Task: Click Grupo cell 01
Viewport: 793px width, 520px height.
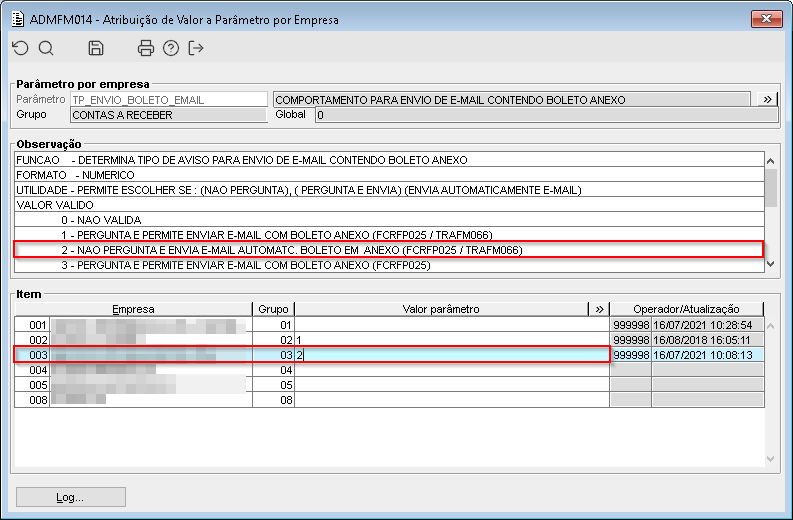Action: (x=273, y=325)
